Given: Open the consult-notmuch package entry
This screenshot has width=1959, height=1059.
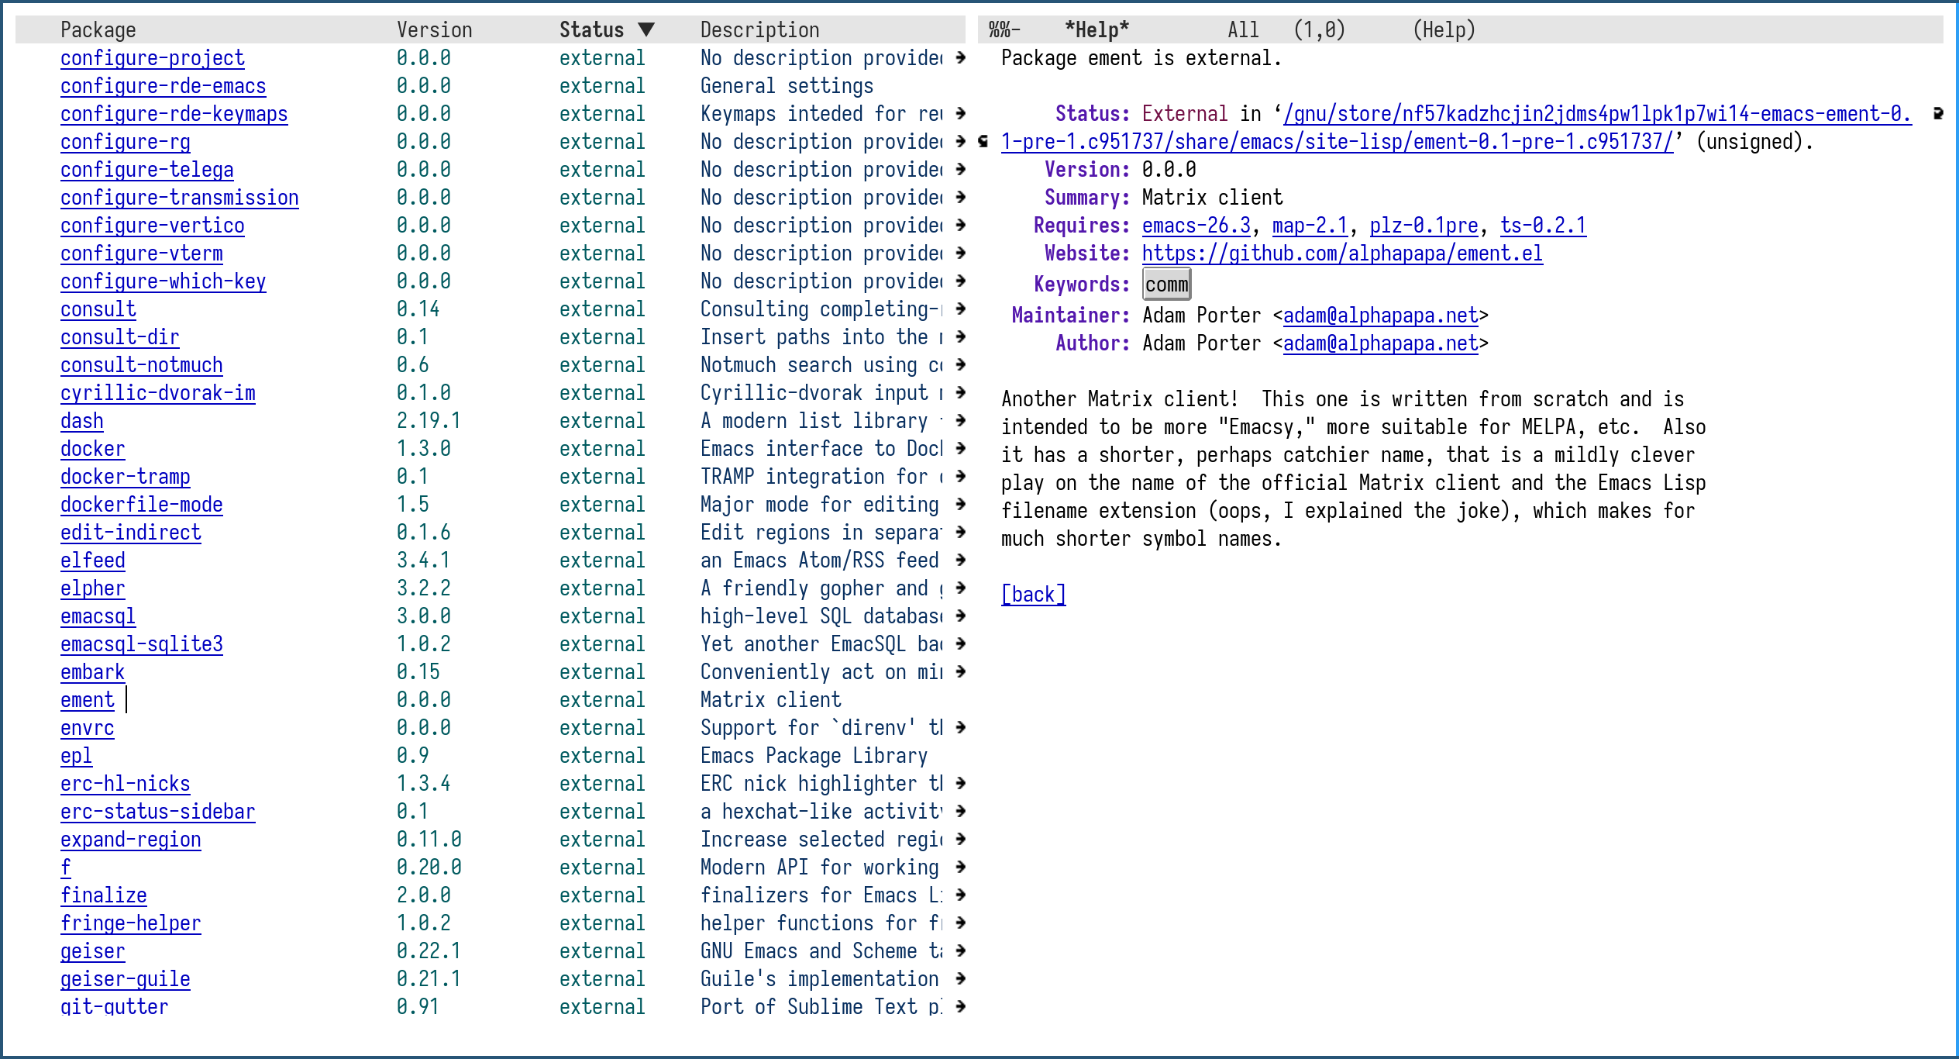Looking at the screenshot, I should (141, 366).
